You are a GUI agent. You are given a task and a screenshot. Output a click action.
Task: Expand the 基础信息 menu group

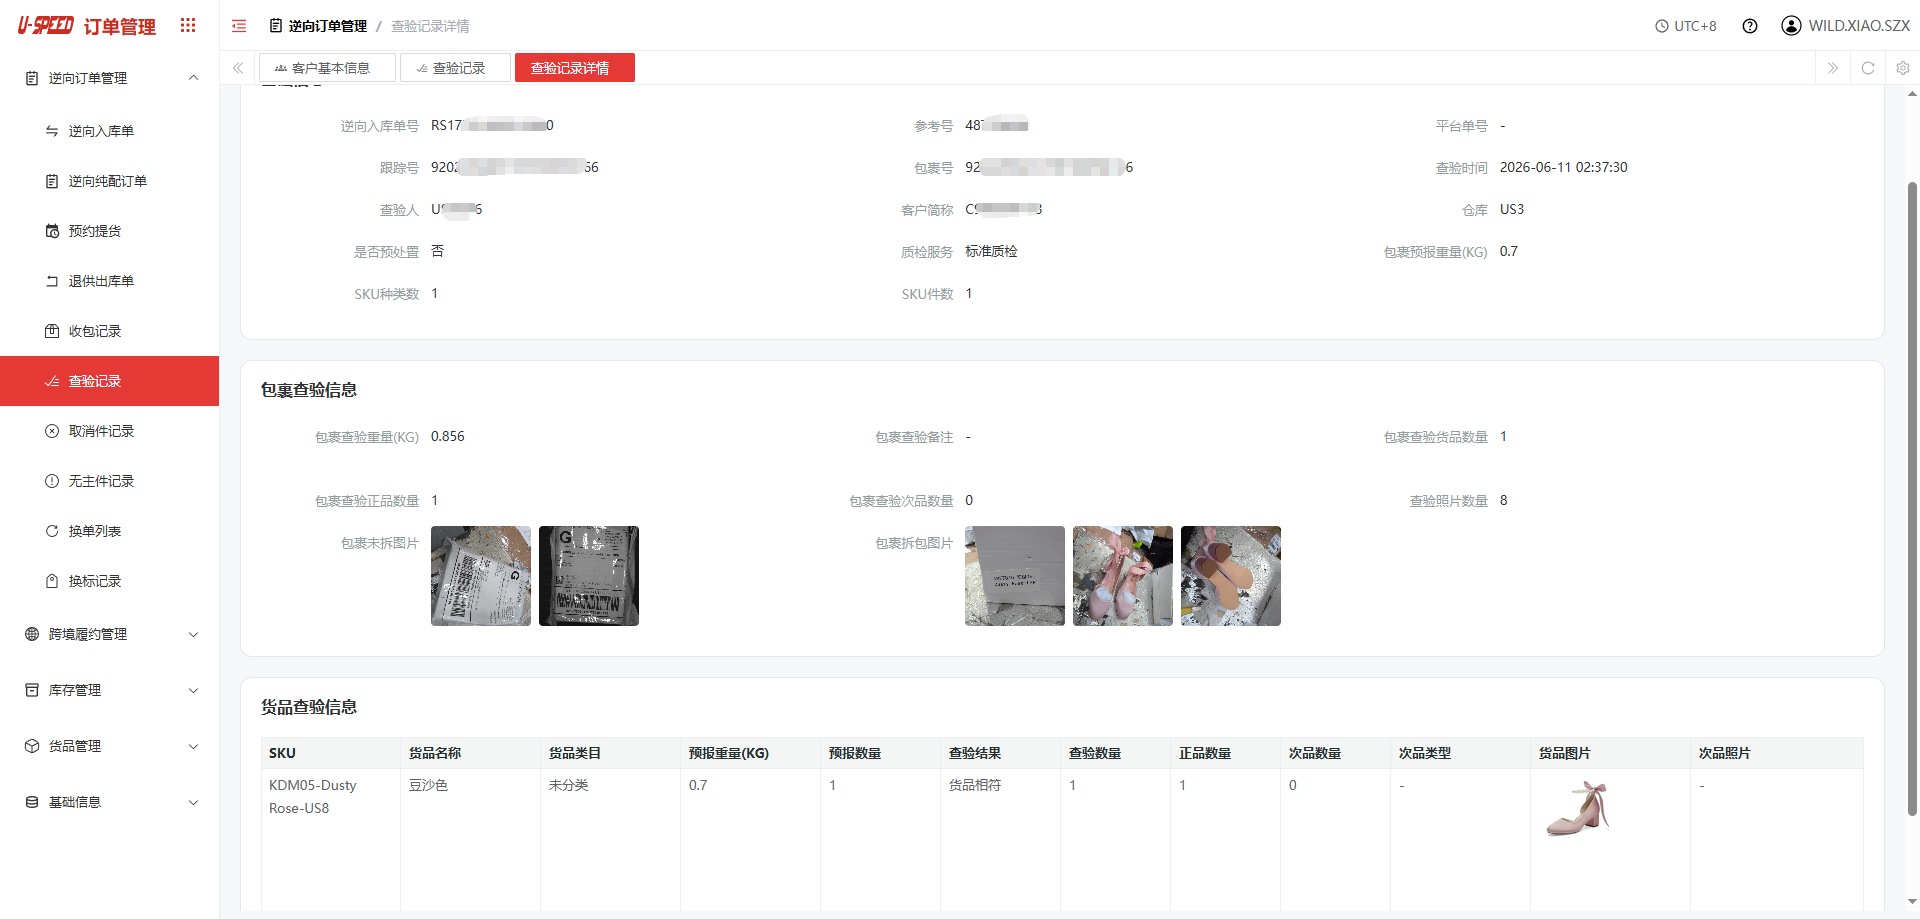point(110,802)
